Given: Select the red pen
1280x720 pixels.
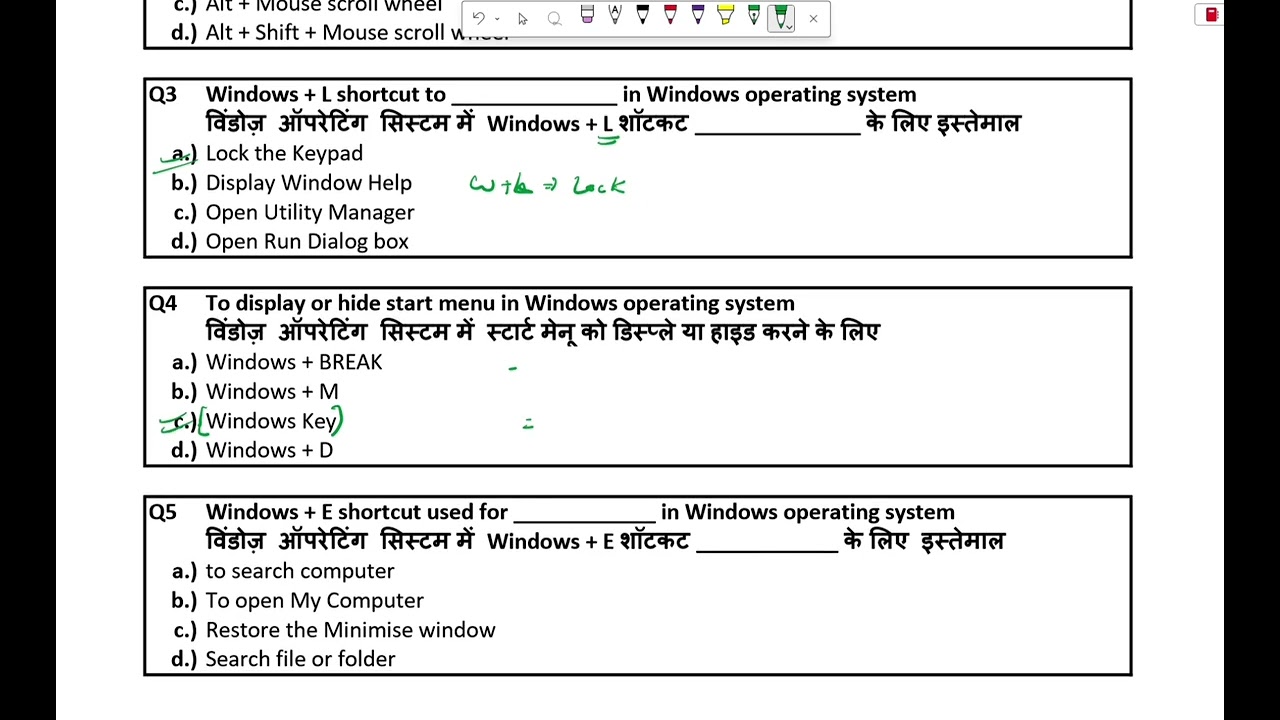Looking at the screenshot, I should 670,14.
